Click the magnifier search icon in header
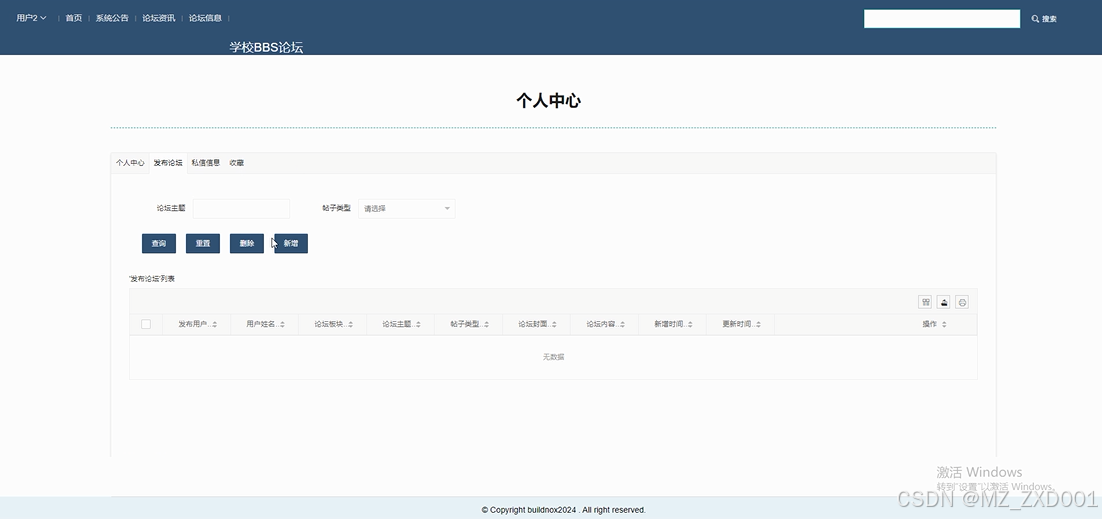Viewport: 1102px width, 519px height. point(1035,19)
